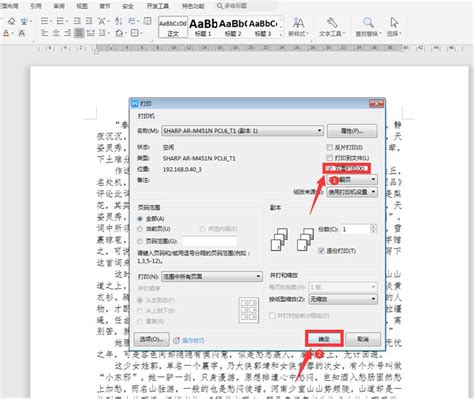Apply 标题 1 heading style
Viewport: 474px width, 399px height.
coord(203,27)
